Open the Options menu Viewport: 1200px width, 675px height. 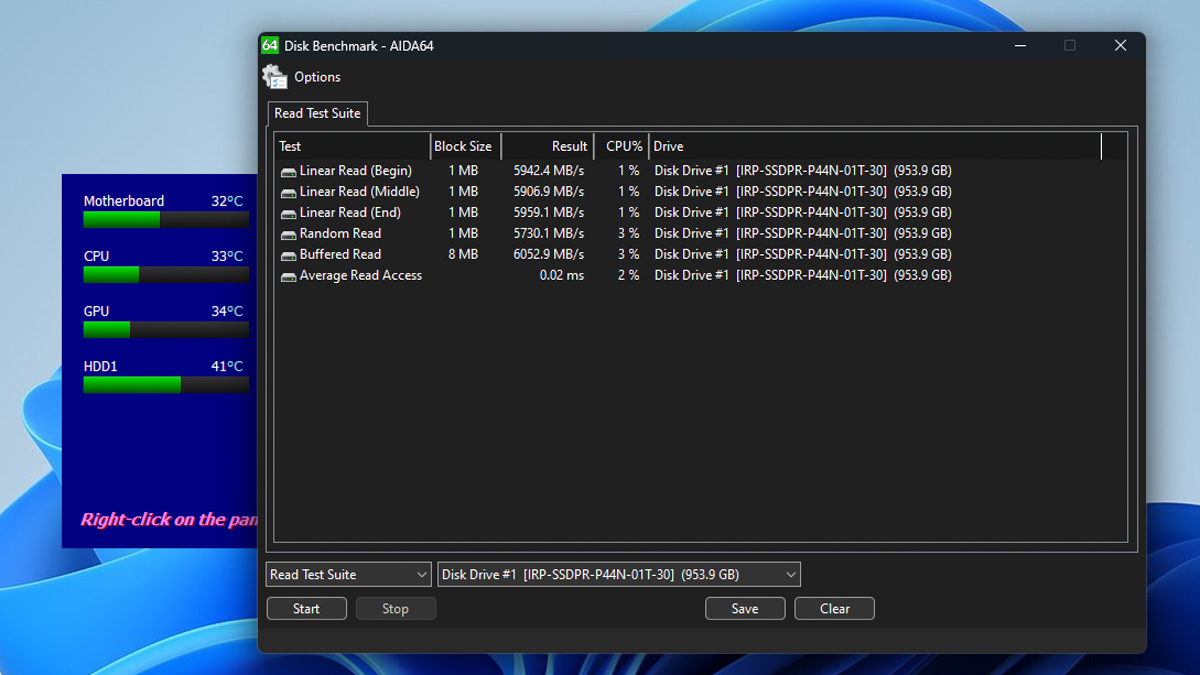(317, 77)
